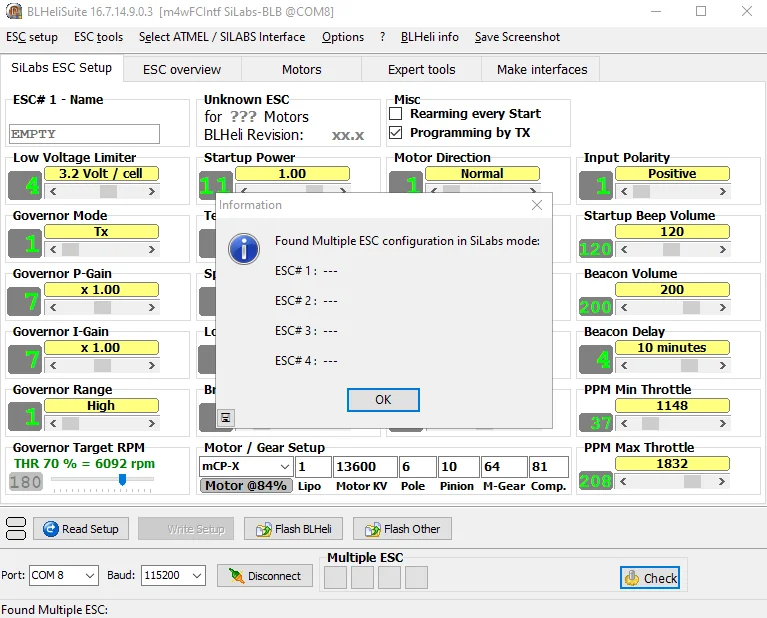The width and height of the screenshot is (767, 618).
Task: Click the Lipo cell count field
Action: (313, 466)
